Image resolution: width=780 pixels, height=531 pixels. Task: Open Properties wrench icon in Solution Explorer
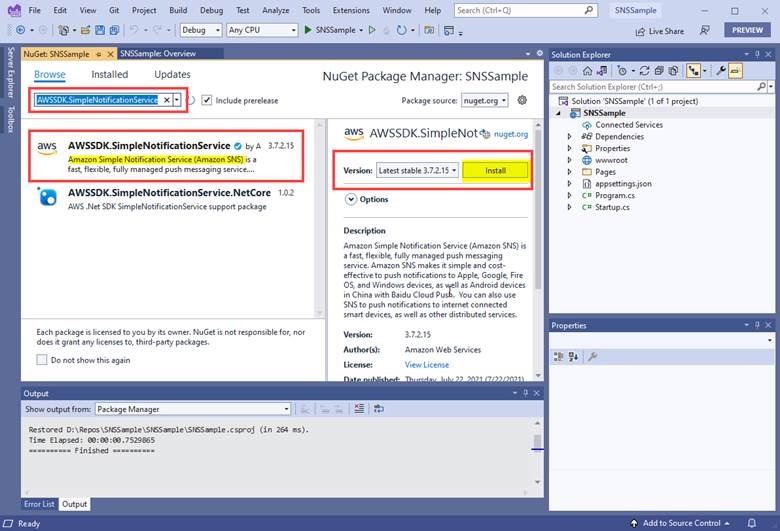[x=721, y=71]
